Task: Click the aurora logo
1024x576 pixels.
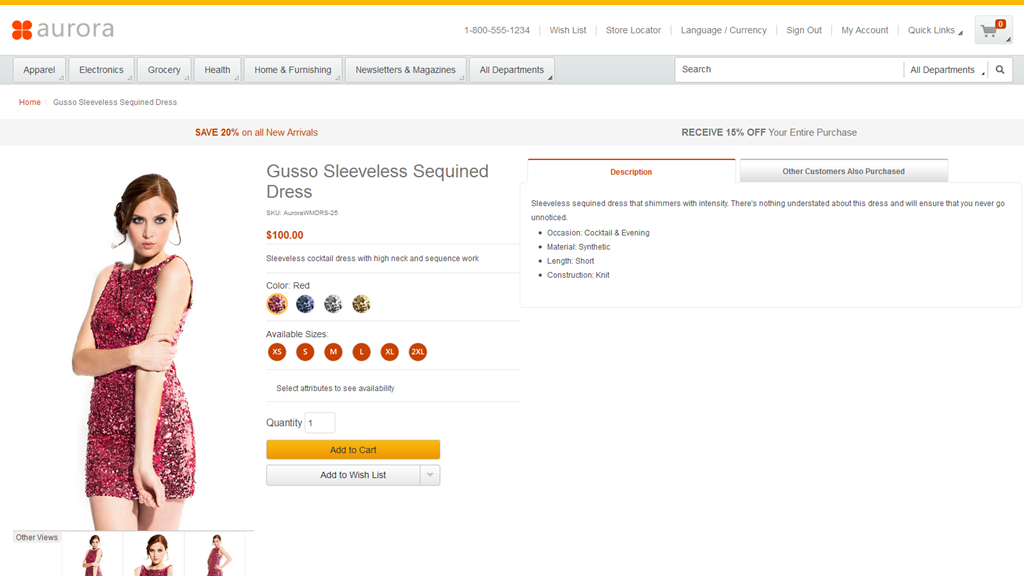Action: [x=63, y=29]
